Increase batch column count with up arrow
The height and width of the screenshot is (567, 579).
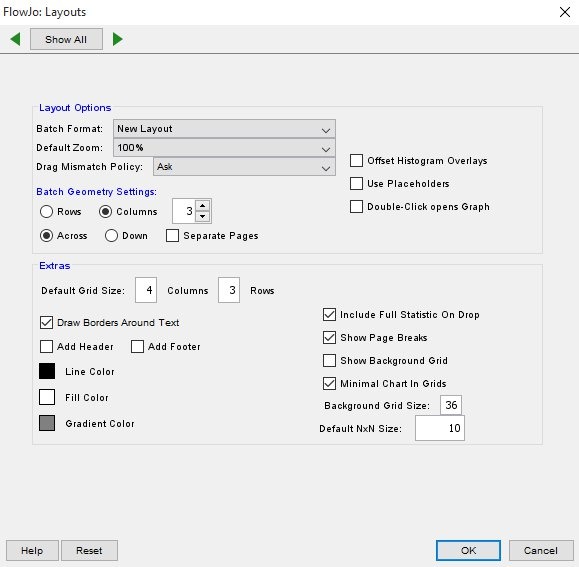pyautogui.click(x=203, y=206)
